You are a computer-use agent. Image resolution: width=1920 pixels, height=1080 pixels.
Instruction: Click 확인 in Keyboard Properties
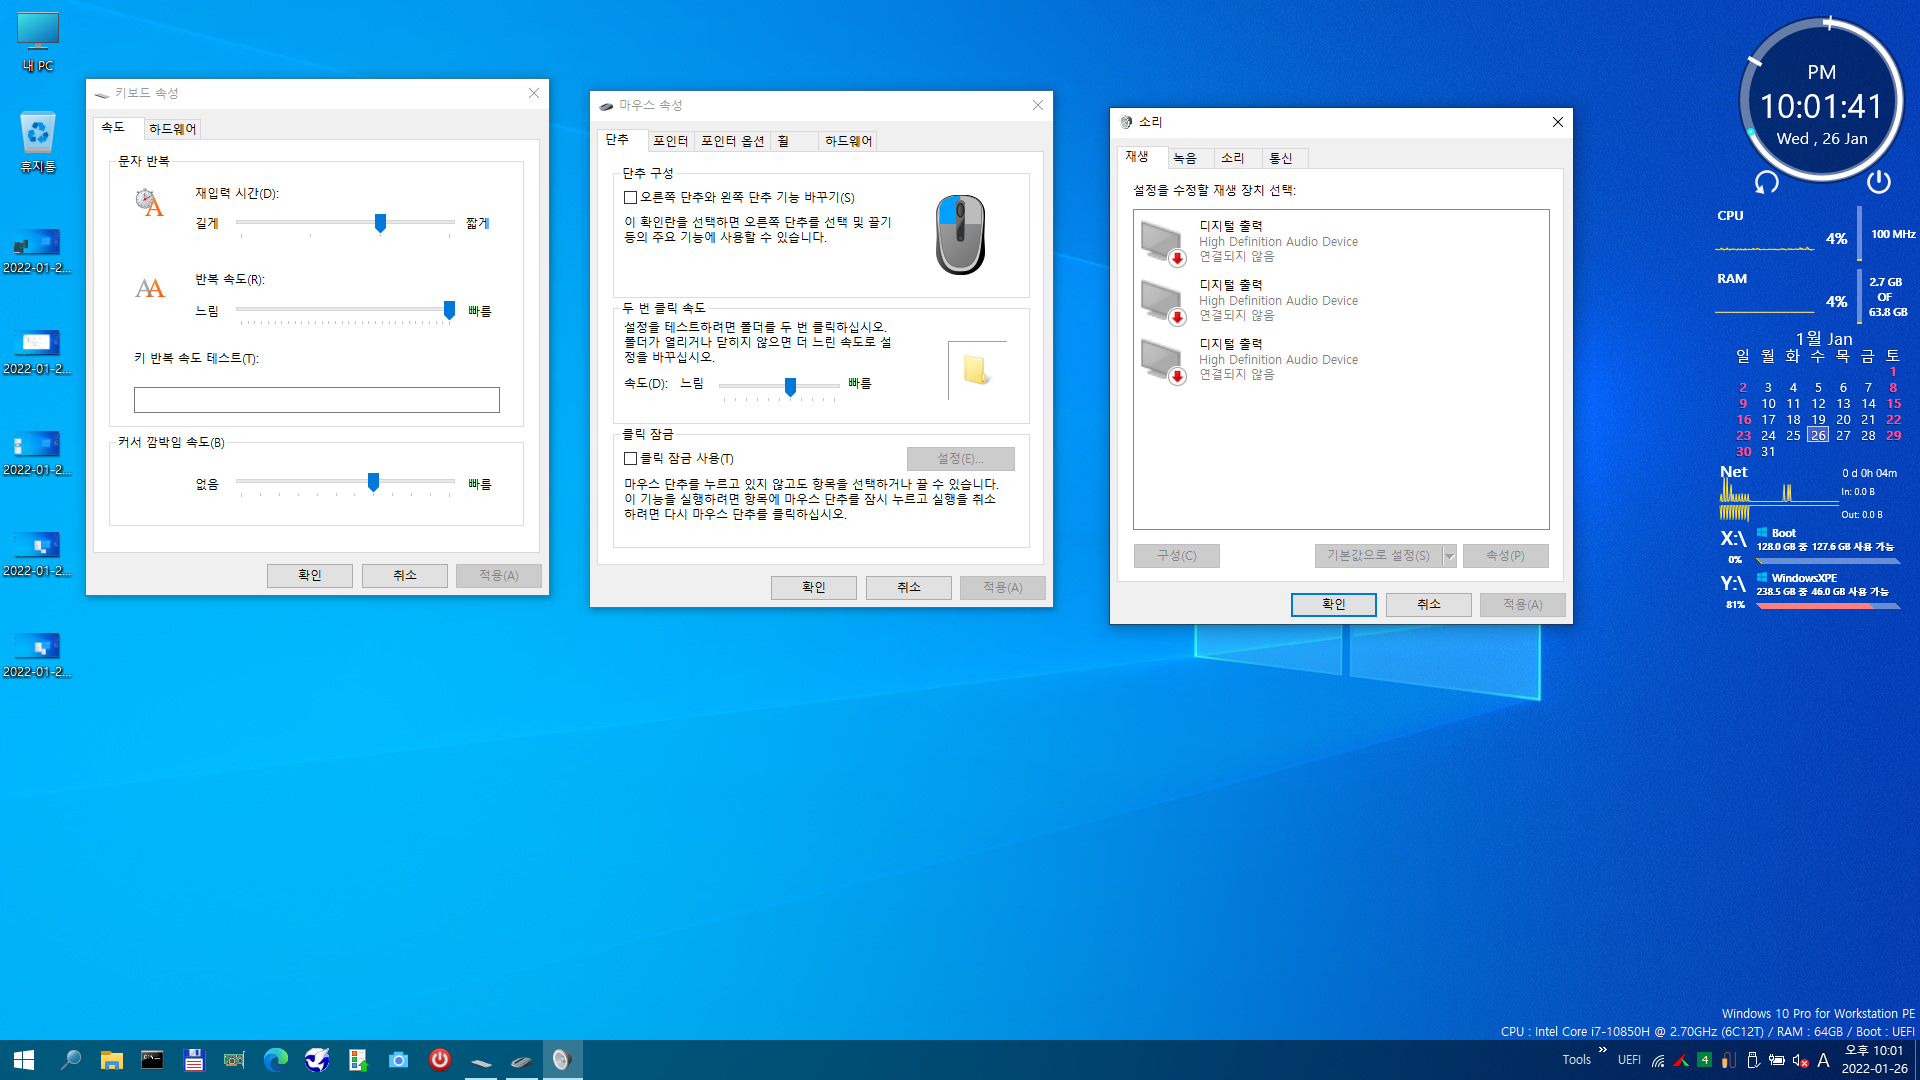[310, 576]
